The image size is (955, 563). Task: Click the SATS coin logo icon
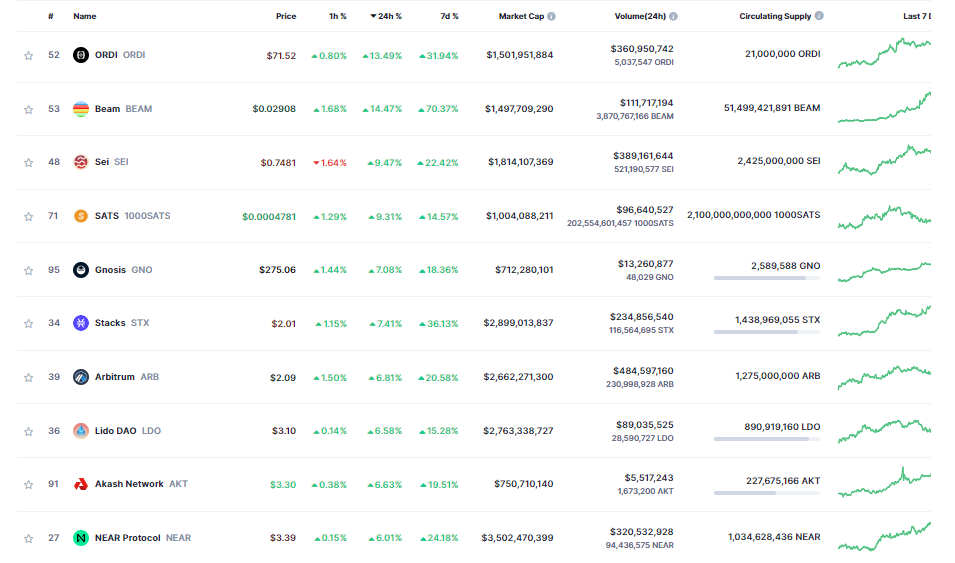81,216
